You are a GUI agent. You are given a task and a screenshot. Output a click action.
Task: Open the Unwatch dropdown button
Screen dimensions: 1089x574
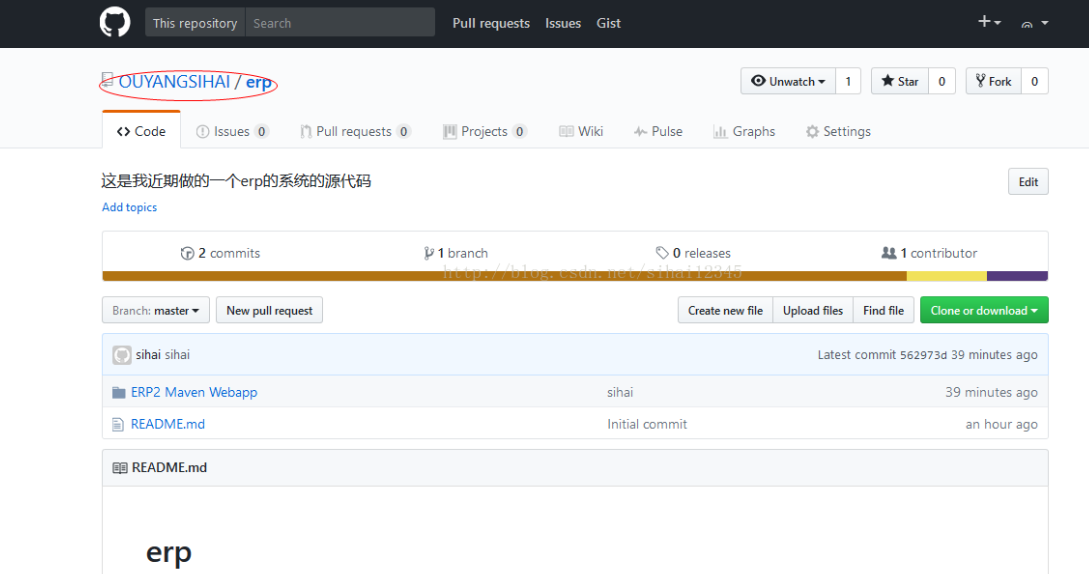788,81
